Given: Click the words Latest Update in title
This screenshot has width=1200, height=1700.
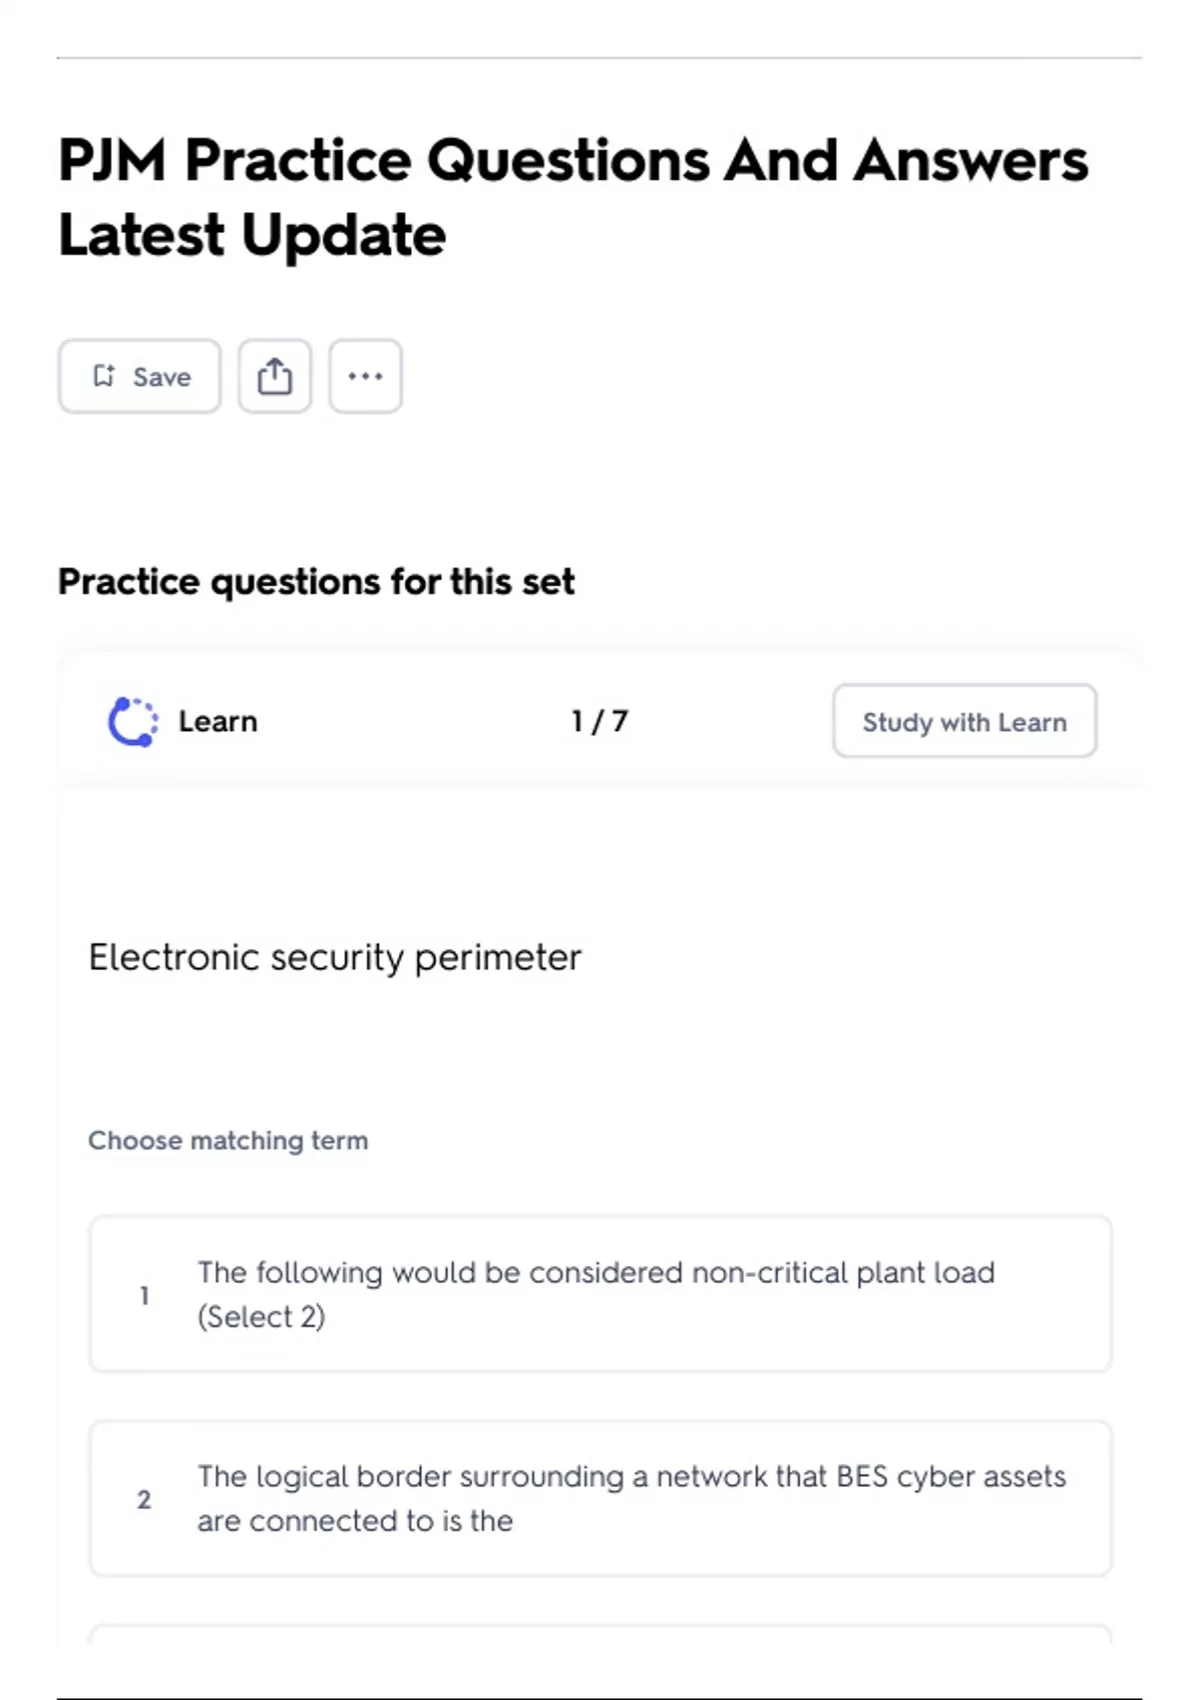Looking at the screenshot, I should [252, 236].
